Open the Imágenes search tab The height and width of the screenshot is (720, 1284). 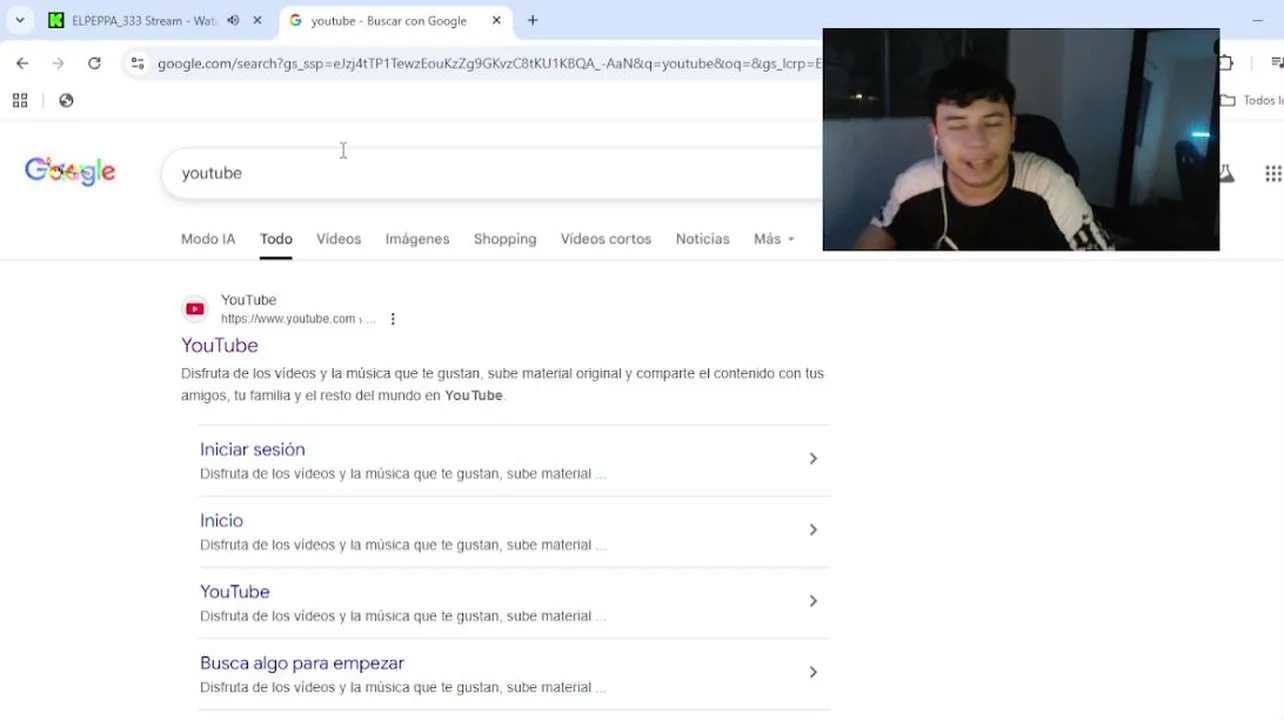coord(417,239)
